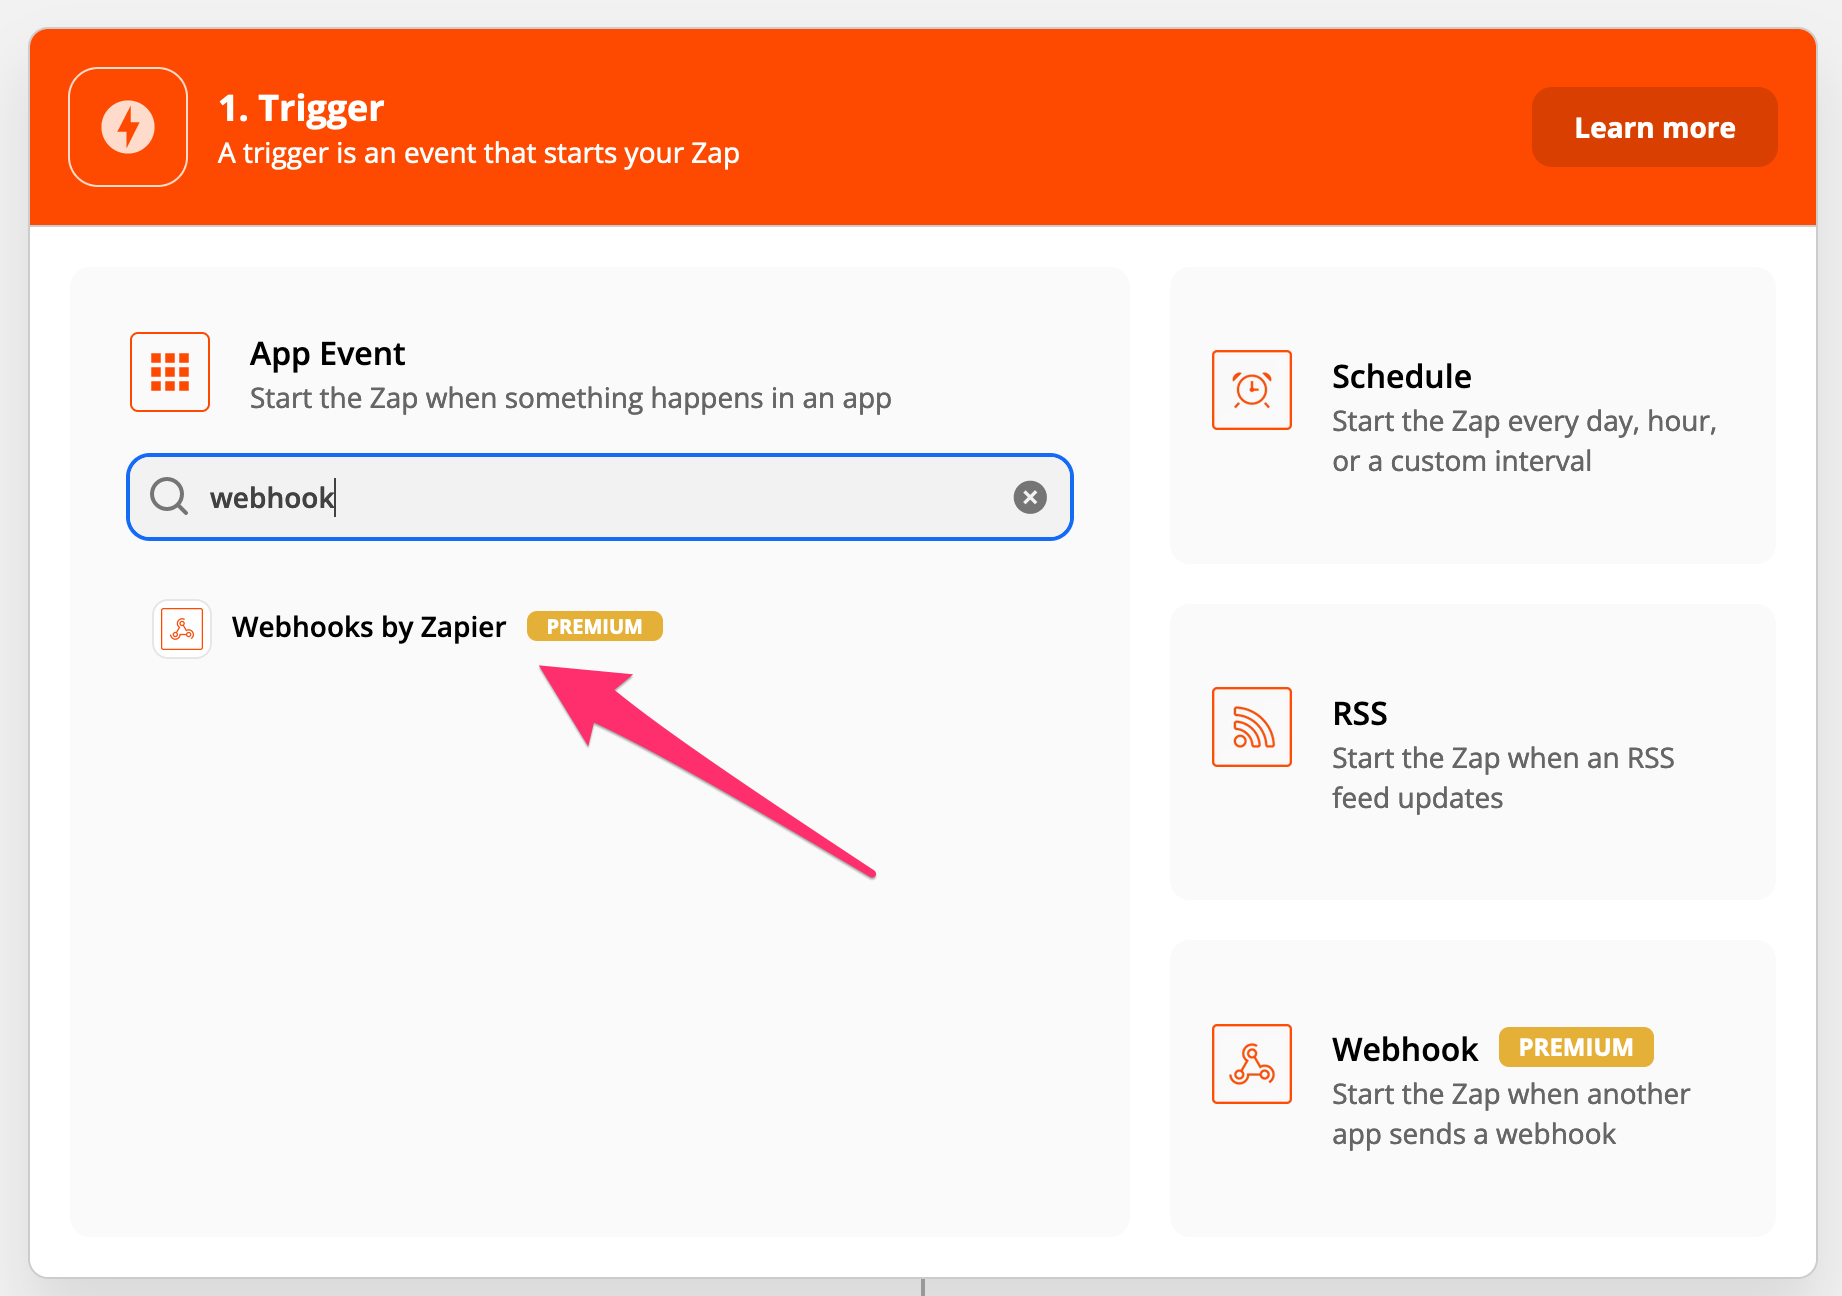Image resolution: width=1842 pixels, height=1296 pixels.
Task: Open the RSS trigger title
Action: coord(1359,714)
